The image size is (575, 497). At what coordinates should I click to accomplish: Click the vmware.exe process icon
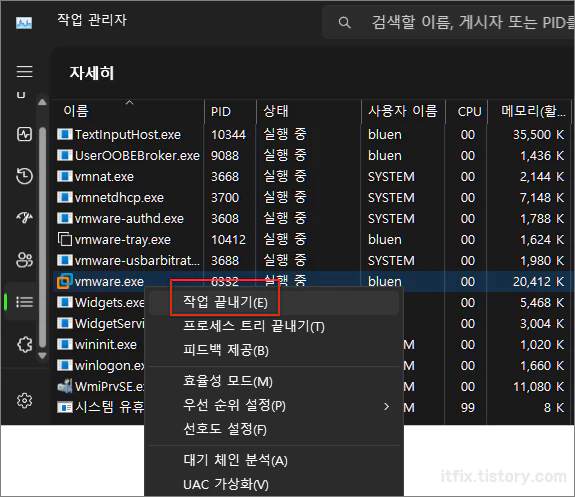pyautogui.click(x=65, y=281)
